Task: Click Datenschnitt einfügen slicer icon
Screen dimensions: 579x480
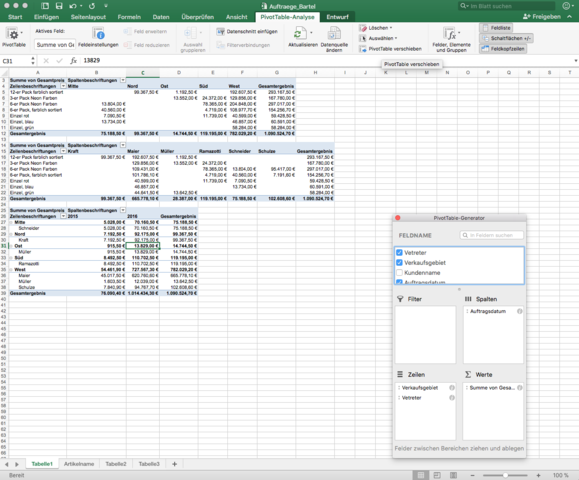Action: coord(220,32)
